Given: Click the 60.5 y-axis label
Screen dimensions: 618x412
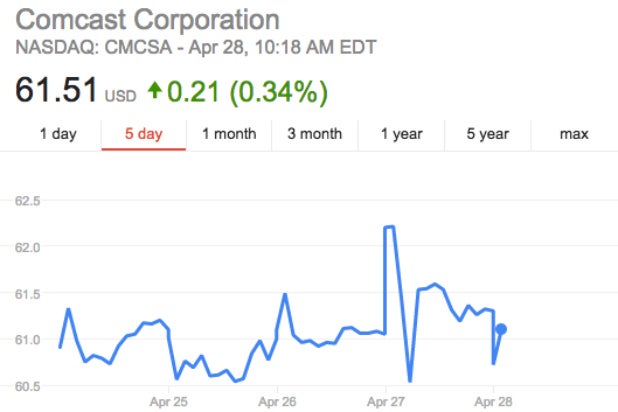Looking at the screenshot, I should [x=28, y=386].
